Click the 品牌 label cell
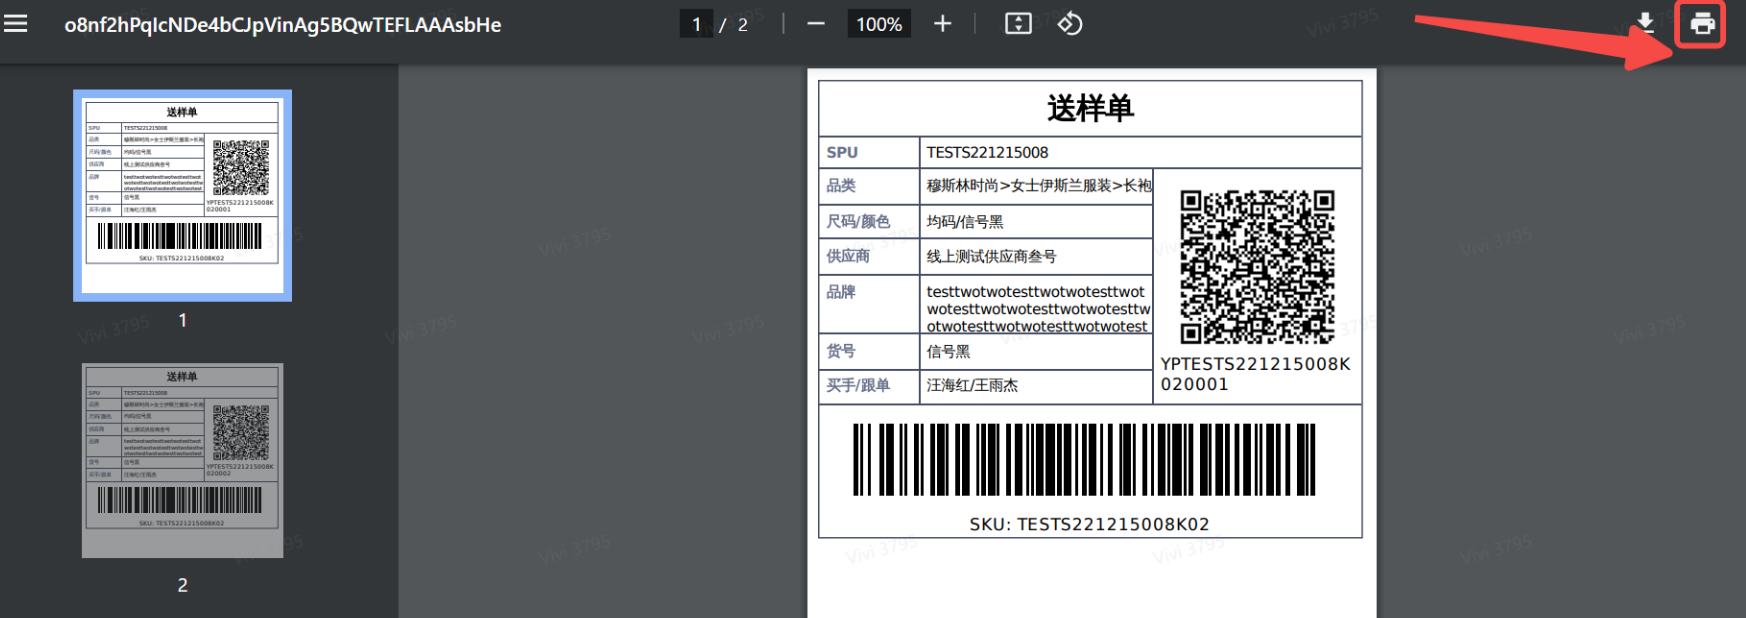Viewport: 1746px width, 618px height. click(x=869, y=305)
